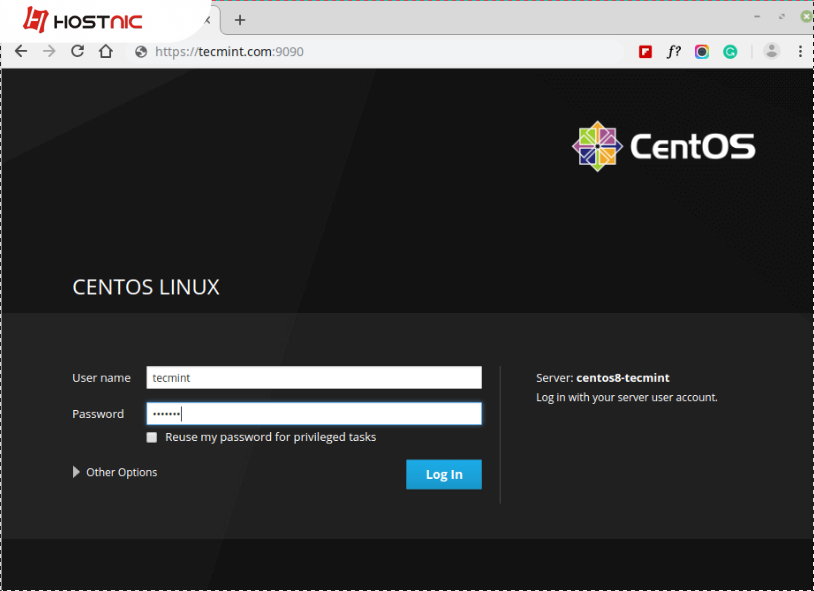814x591 pixels.
Task: Open the red Flipboard extension
Action: pos(646,52)
